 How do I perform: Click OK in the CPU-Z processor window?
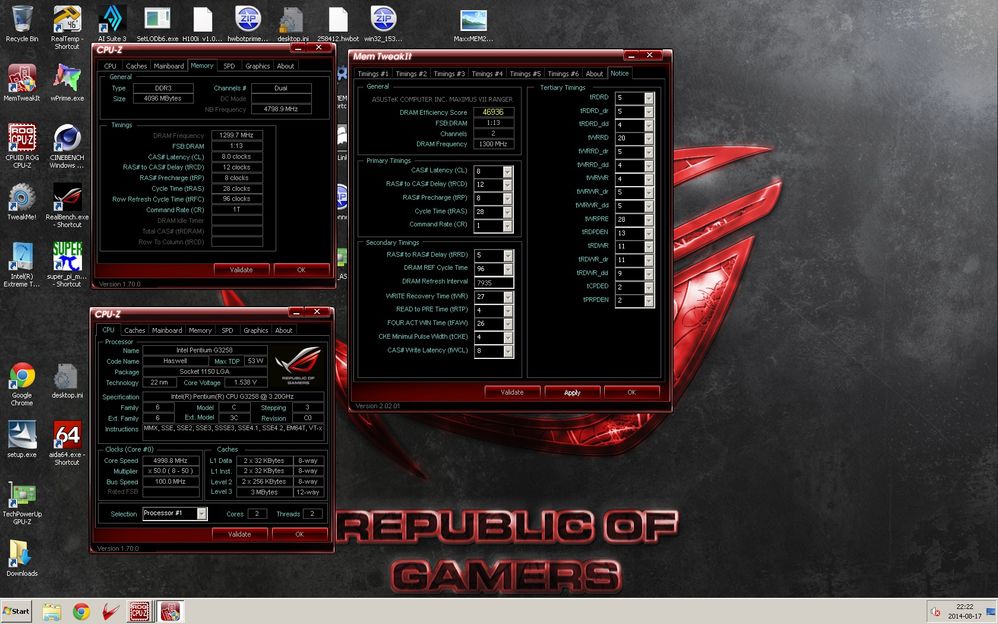click(x=300, y=534)
